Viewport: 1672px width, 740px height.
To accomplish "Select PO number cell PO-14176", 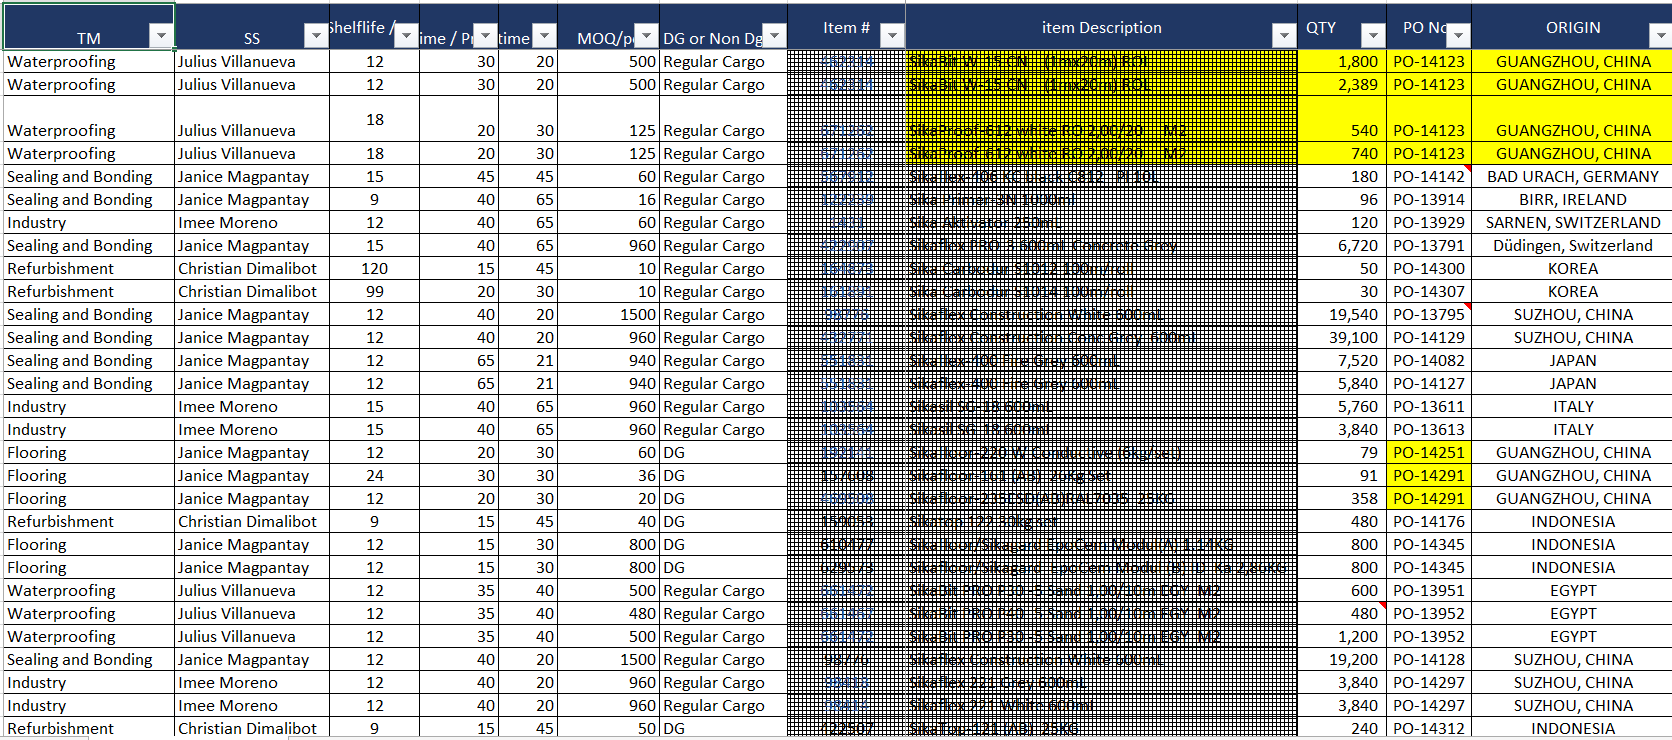I will click(x=1429, y=522).
